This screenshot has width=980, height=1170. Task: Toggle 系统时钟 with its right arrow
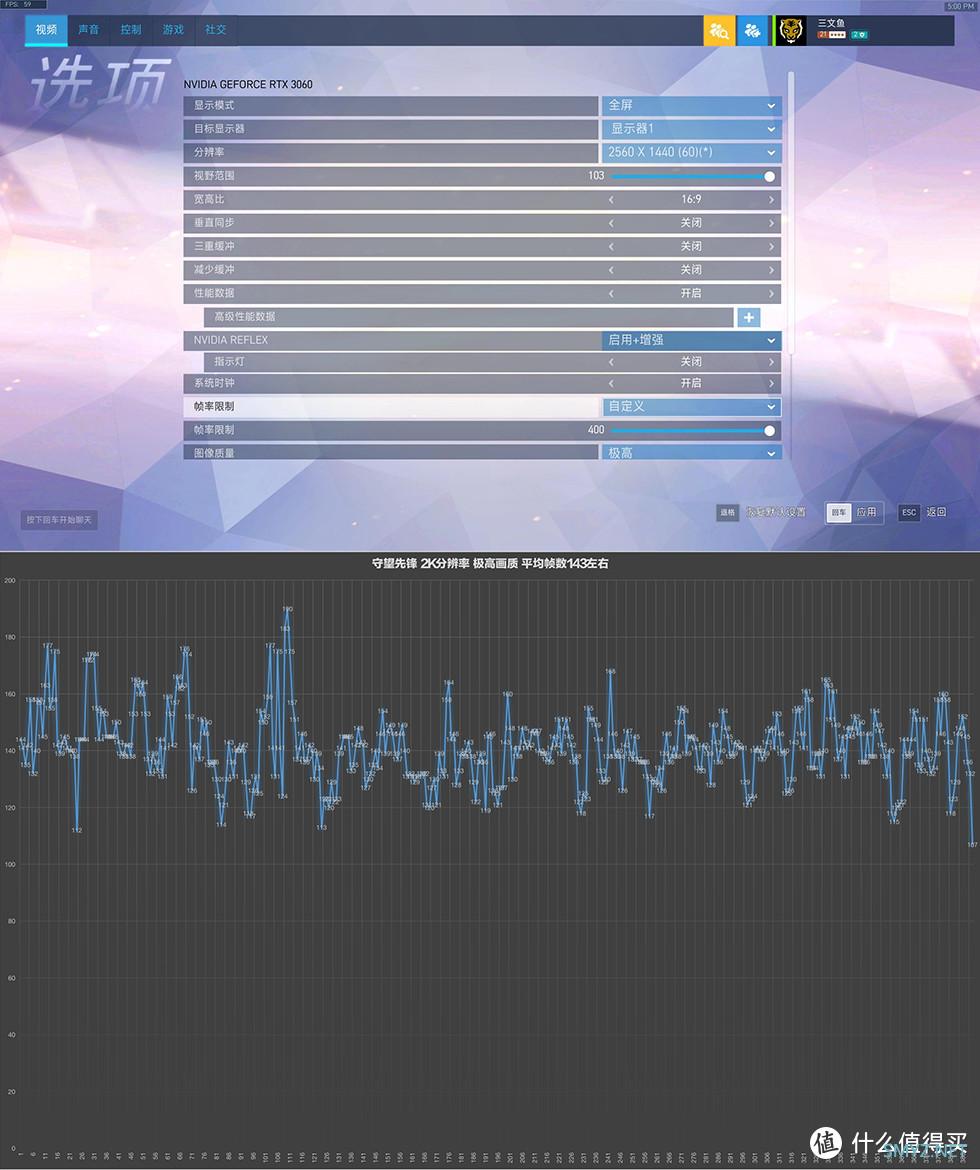(x=771, y=384)
